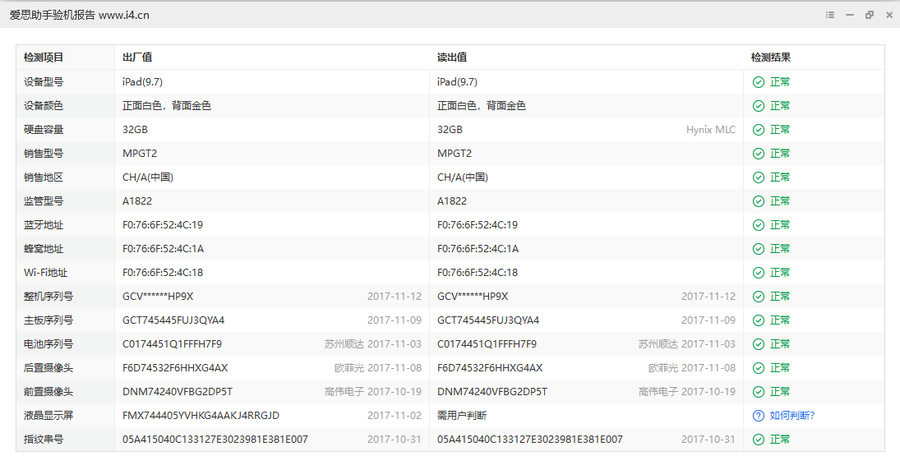The height and width of the screenshot is (456, 900).
Task: Click factory value MPGT2
Action: pos(139,153)
